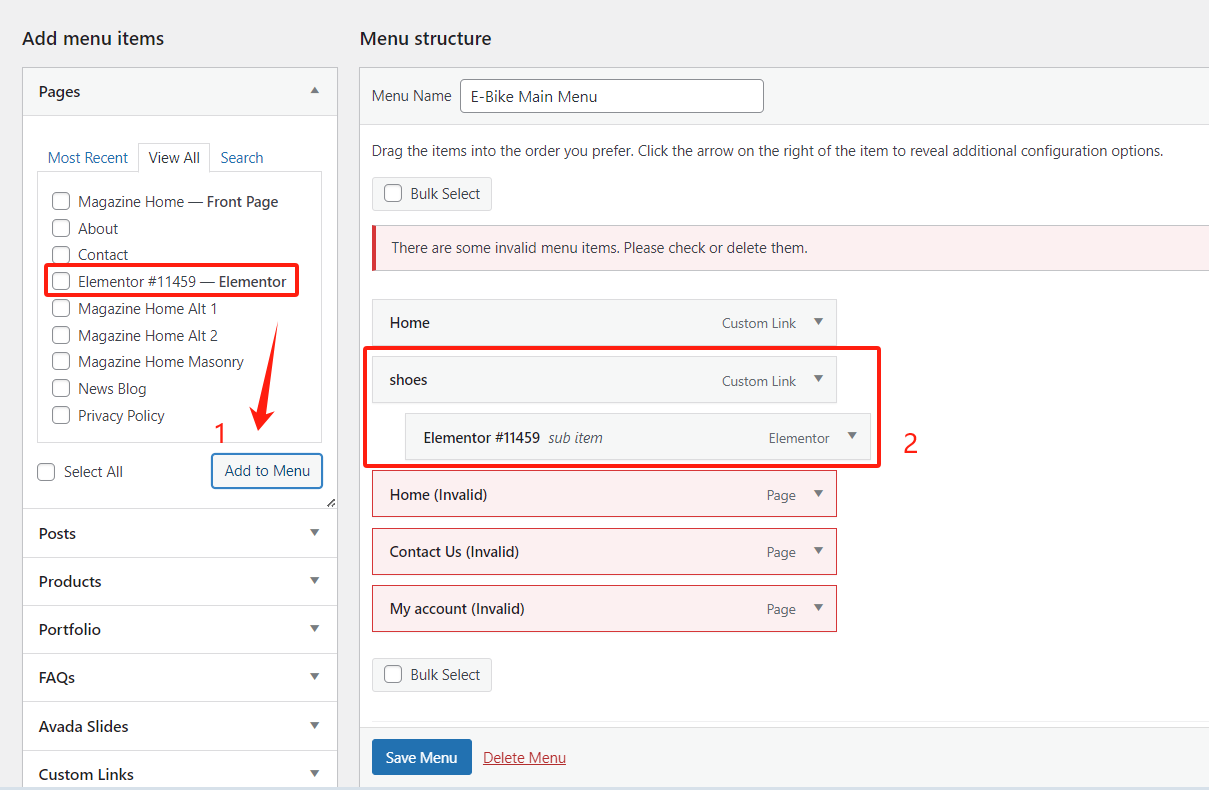Enable the Select All checkbox
The height and width of the screenshot is (790, 1209).
(x=45, y=471)
